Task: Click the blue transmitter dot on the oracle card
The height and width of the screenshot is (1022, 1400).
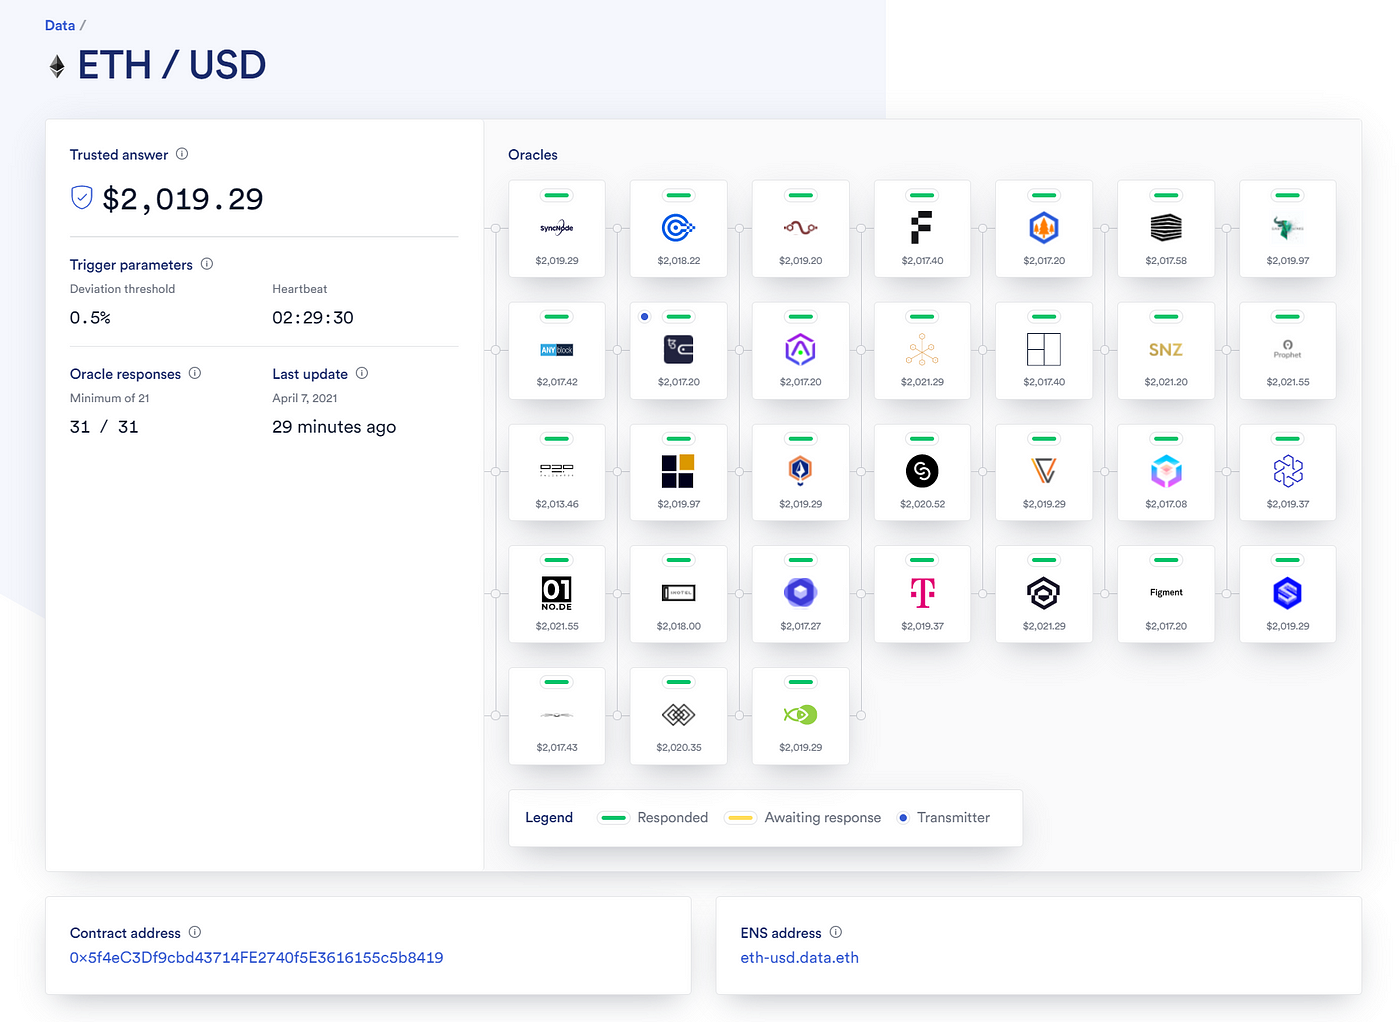Action: [645, 317]
